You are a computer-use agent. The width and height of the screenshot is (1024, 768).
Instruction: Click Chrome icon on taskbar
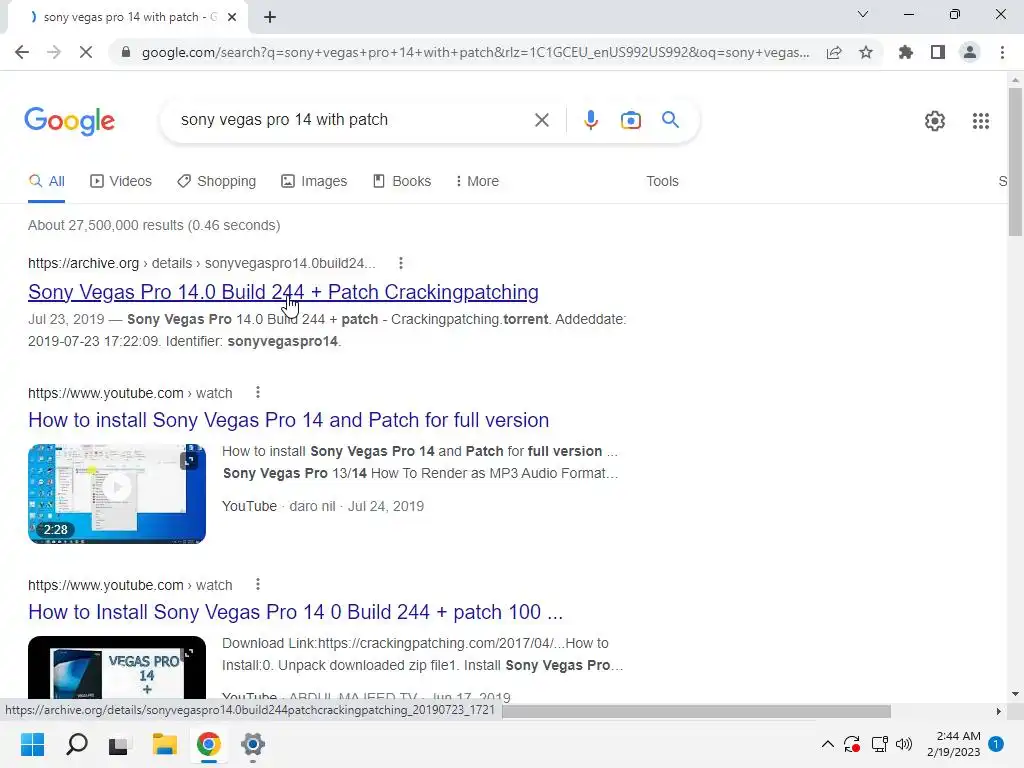(x=209, y=744)
